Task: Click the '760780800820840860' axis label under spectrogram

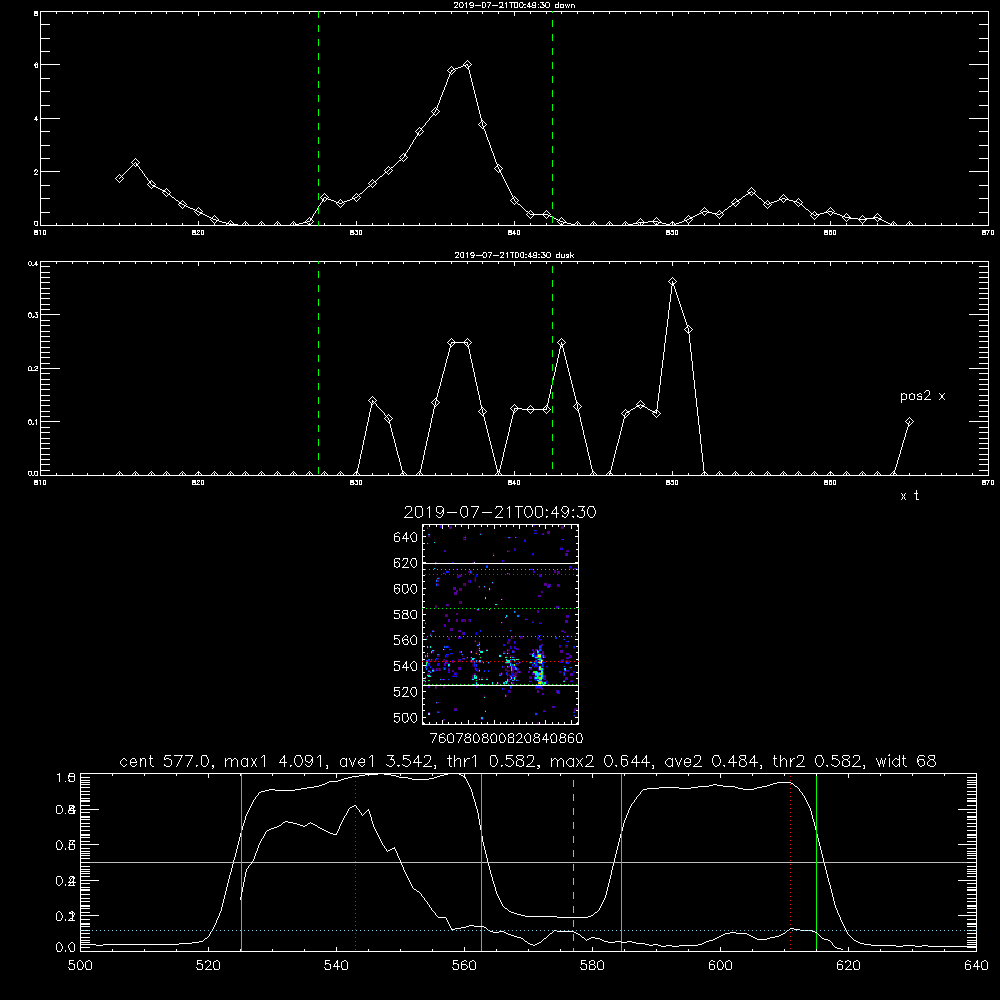Action: tap(506, 739)
